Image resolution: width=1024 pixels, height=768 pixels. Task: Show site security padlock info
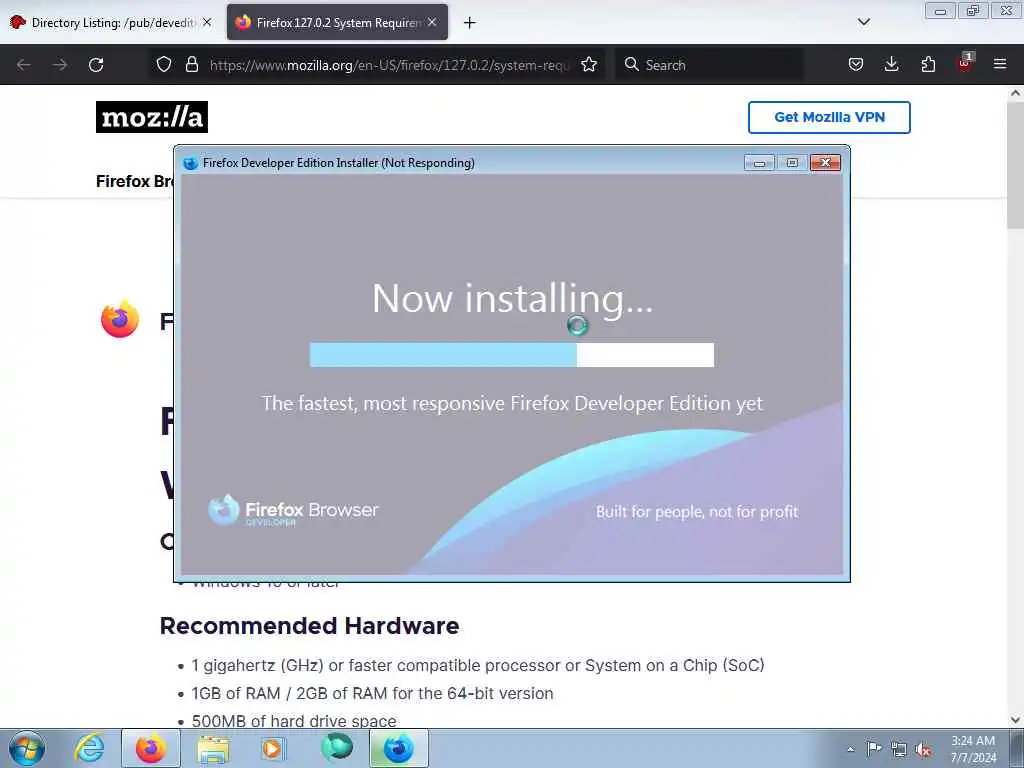[x=191, y=65]
